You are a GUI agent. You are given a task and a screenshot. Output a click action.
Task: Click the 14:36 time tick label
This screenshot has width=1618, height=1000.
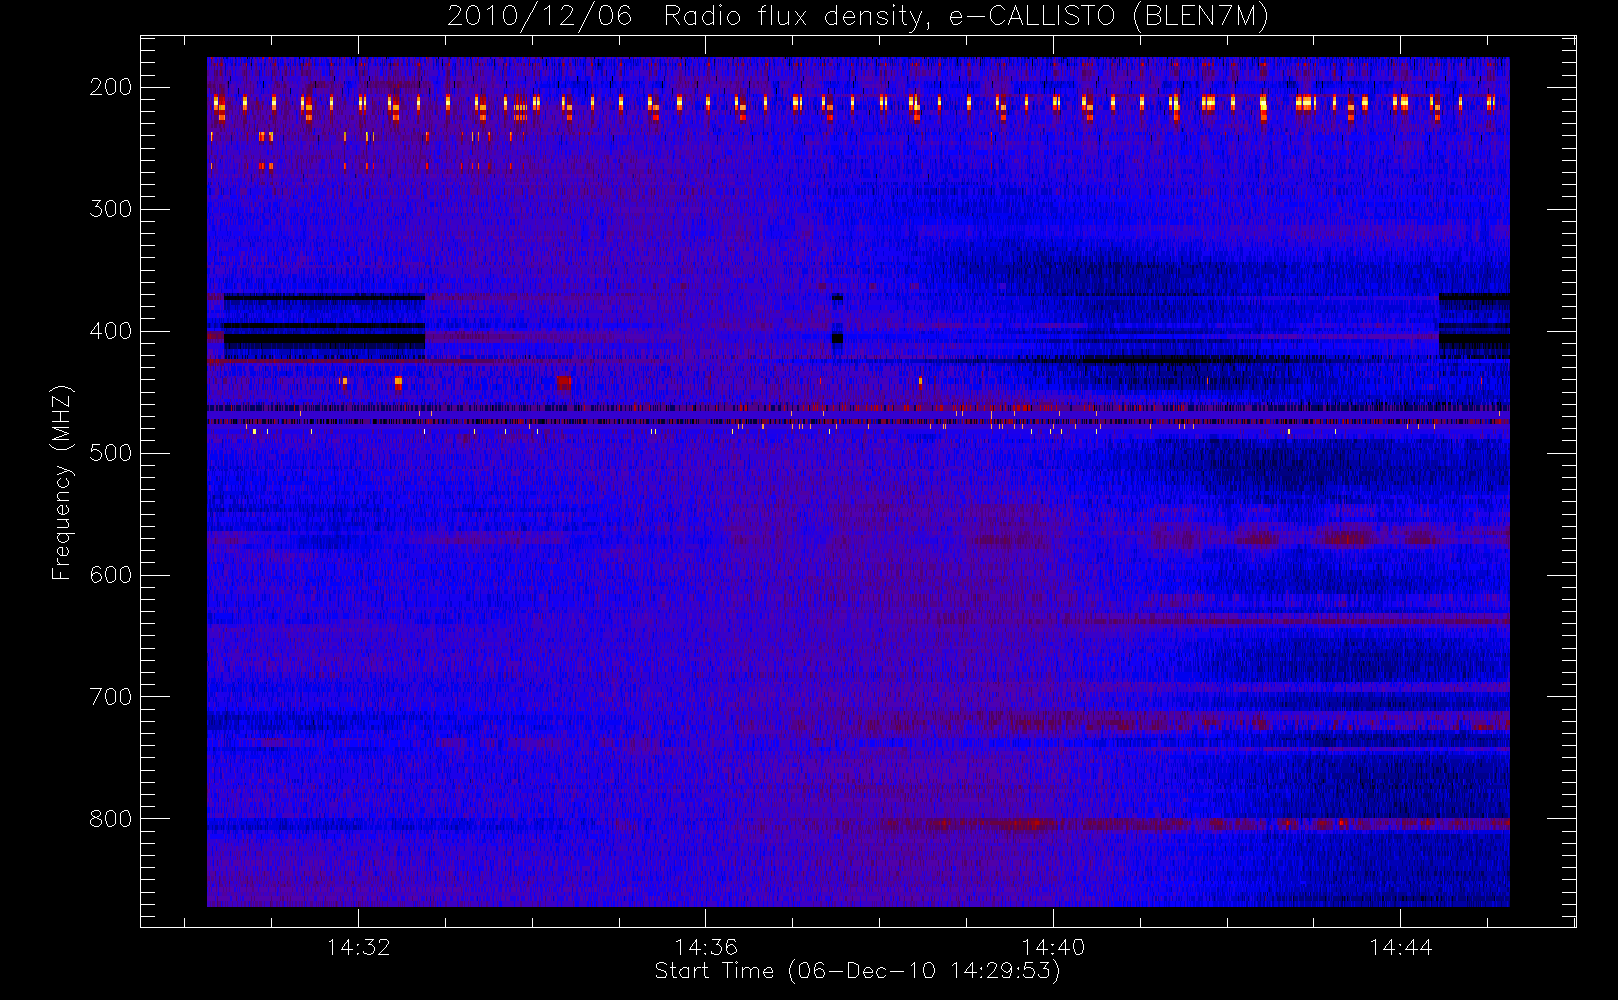coord(705,947)
